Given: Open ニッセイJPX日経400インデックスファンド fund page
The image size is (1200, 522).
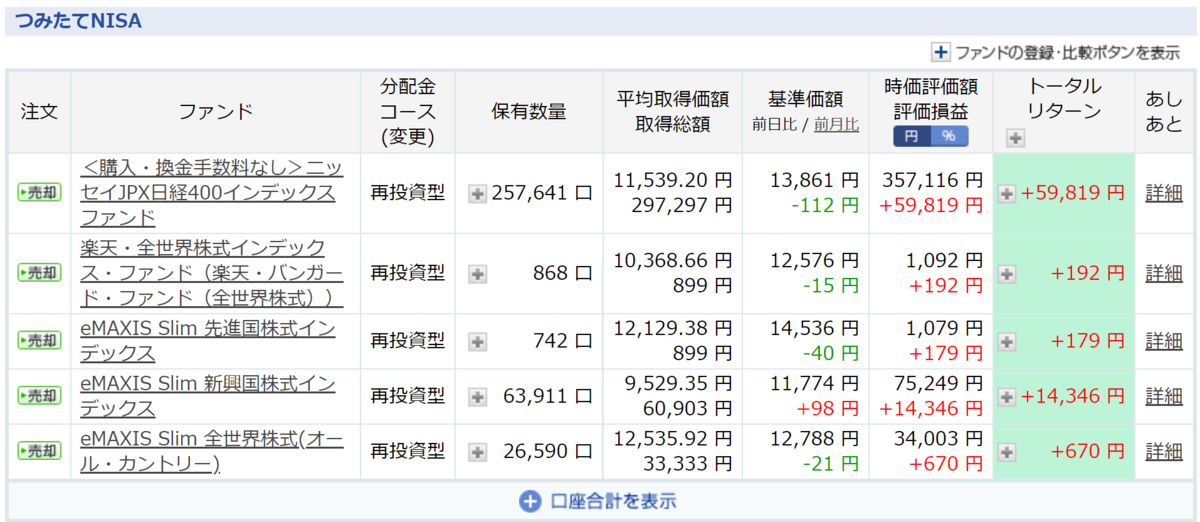Looking at the screenshot, I should pyautogui.click(x=212, y=193).
